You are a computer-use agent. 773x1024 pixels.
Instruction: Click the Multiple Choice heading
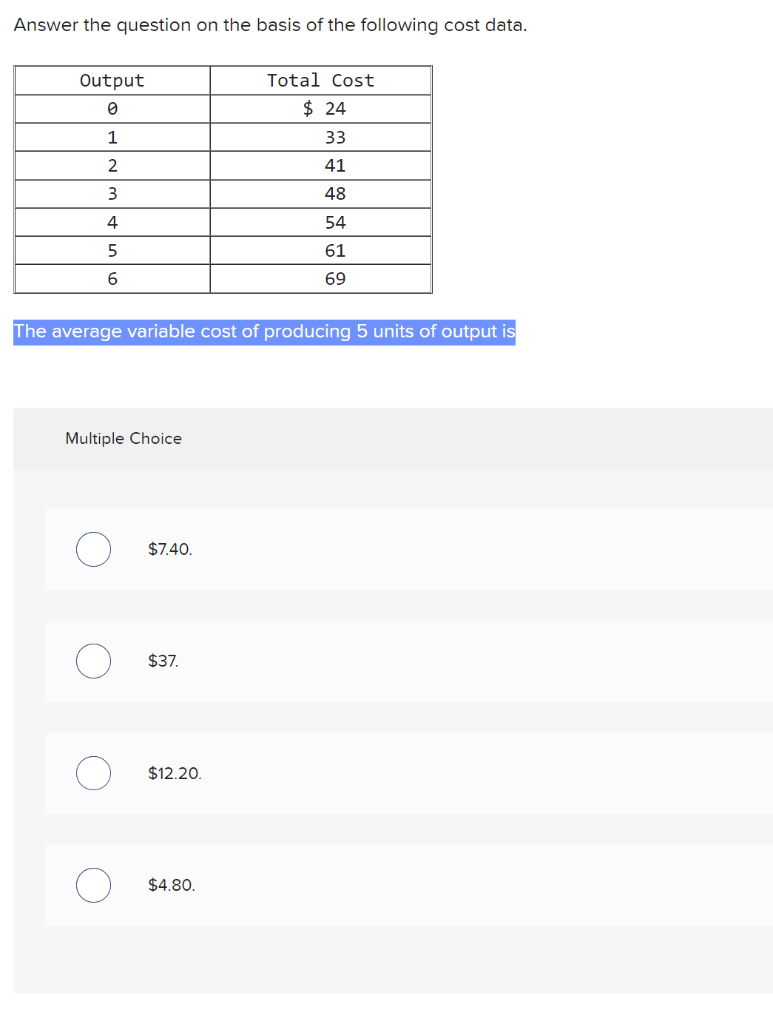[x=123, y=438]
